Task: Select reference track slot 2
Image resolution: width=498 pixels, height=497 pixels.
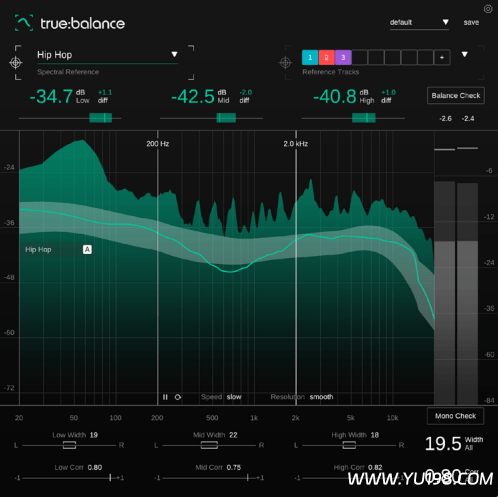Action: 327,57
